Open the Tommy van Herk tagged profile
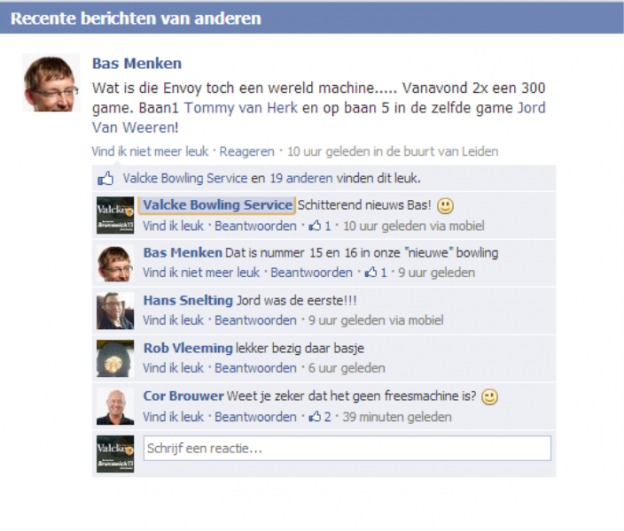The image size is (624, 531). tap(241, 108)
